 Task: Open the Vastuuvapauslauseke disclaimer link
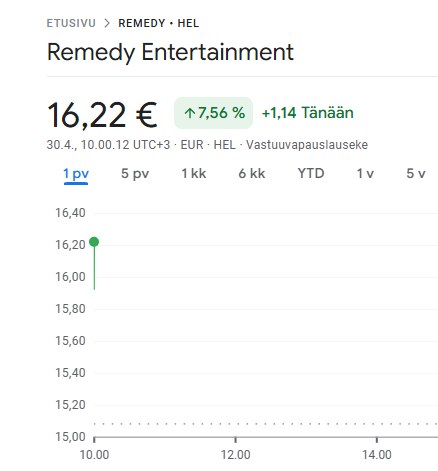(x=307, y=145)
